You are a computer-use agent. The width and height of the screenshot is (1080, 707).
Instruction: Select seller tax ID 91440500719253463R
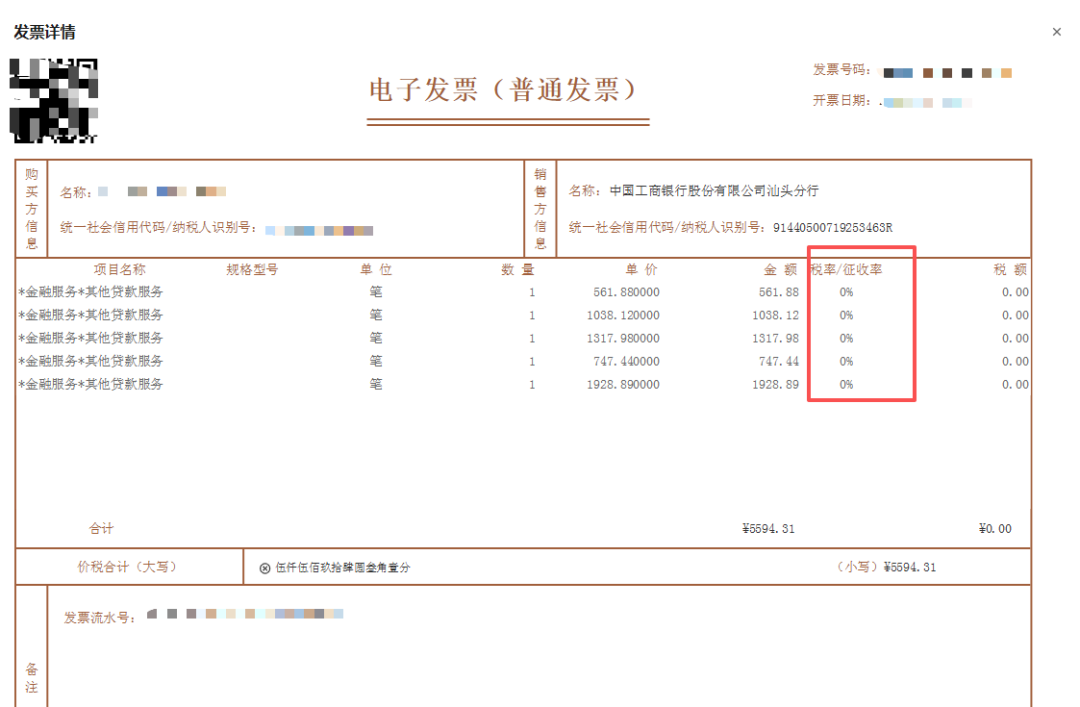[832, 227]
